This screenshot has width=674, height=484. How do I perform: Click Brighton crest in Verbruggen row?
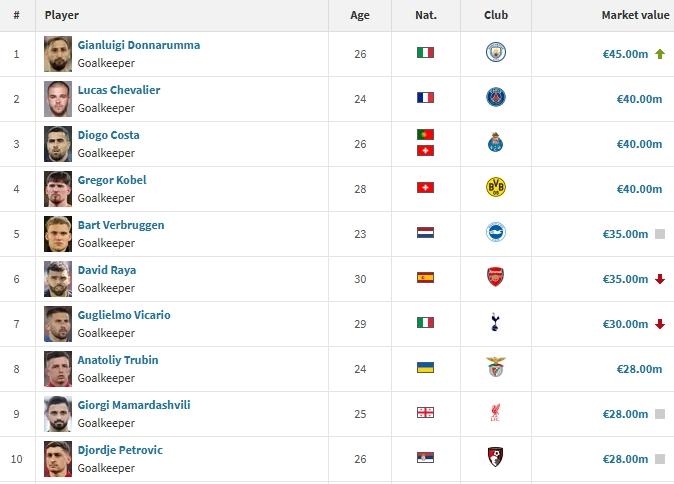coord(495,233)
